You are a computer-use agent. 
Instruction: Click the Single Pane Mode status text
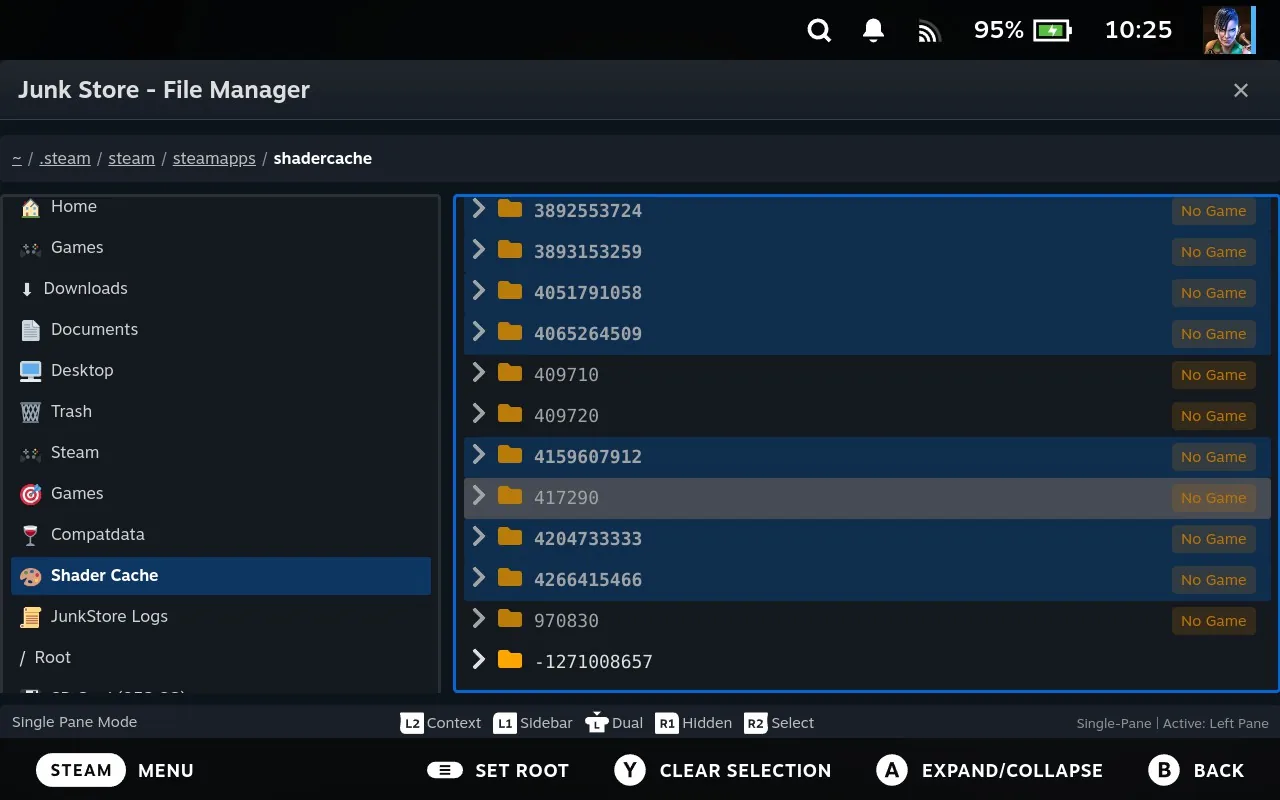(x=75, y=722)
